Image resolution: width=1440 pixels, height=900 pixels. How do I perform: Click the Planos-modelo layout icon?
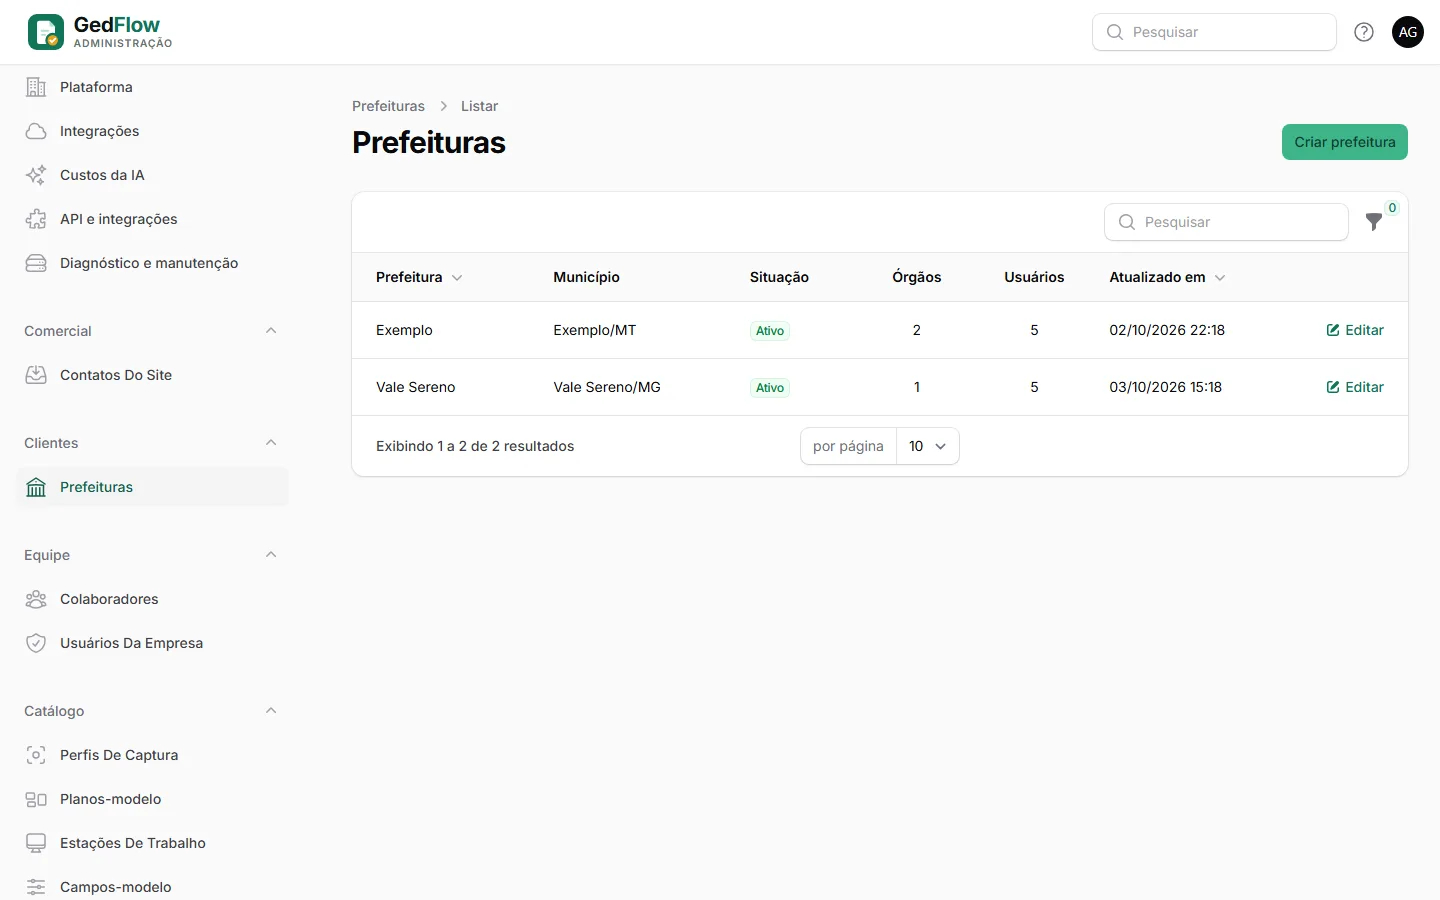point(36,799)
